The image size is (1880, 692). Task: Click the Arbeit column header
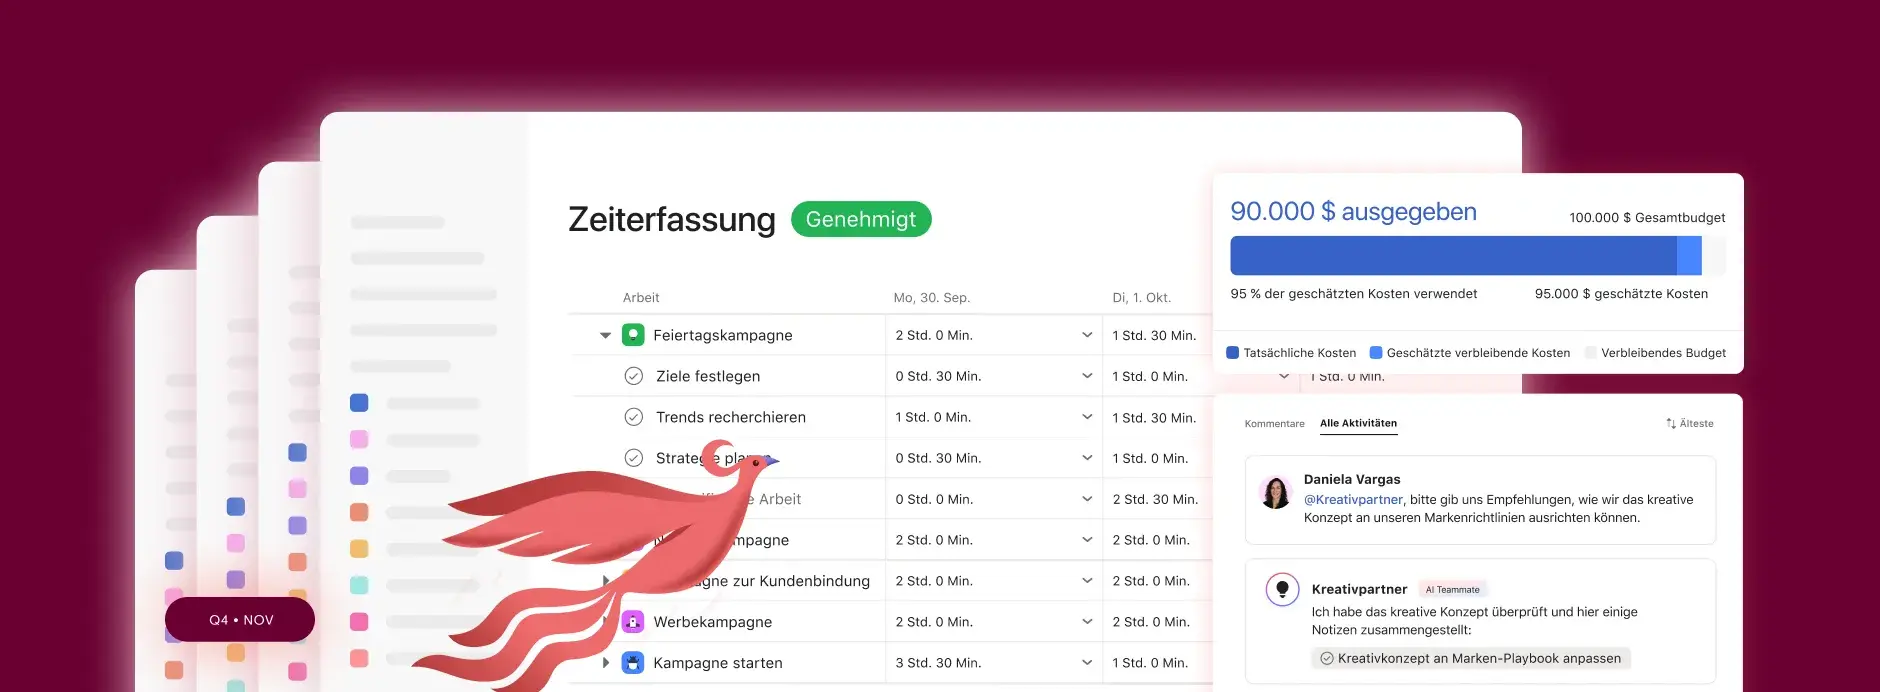pyautogui.click(x=641, y=298)
